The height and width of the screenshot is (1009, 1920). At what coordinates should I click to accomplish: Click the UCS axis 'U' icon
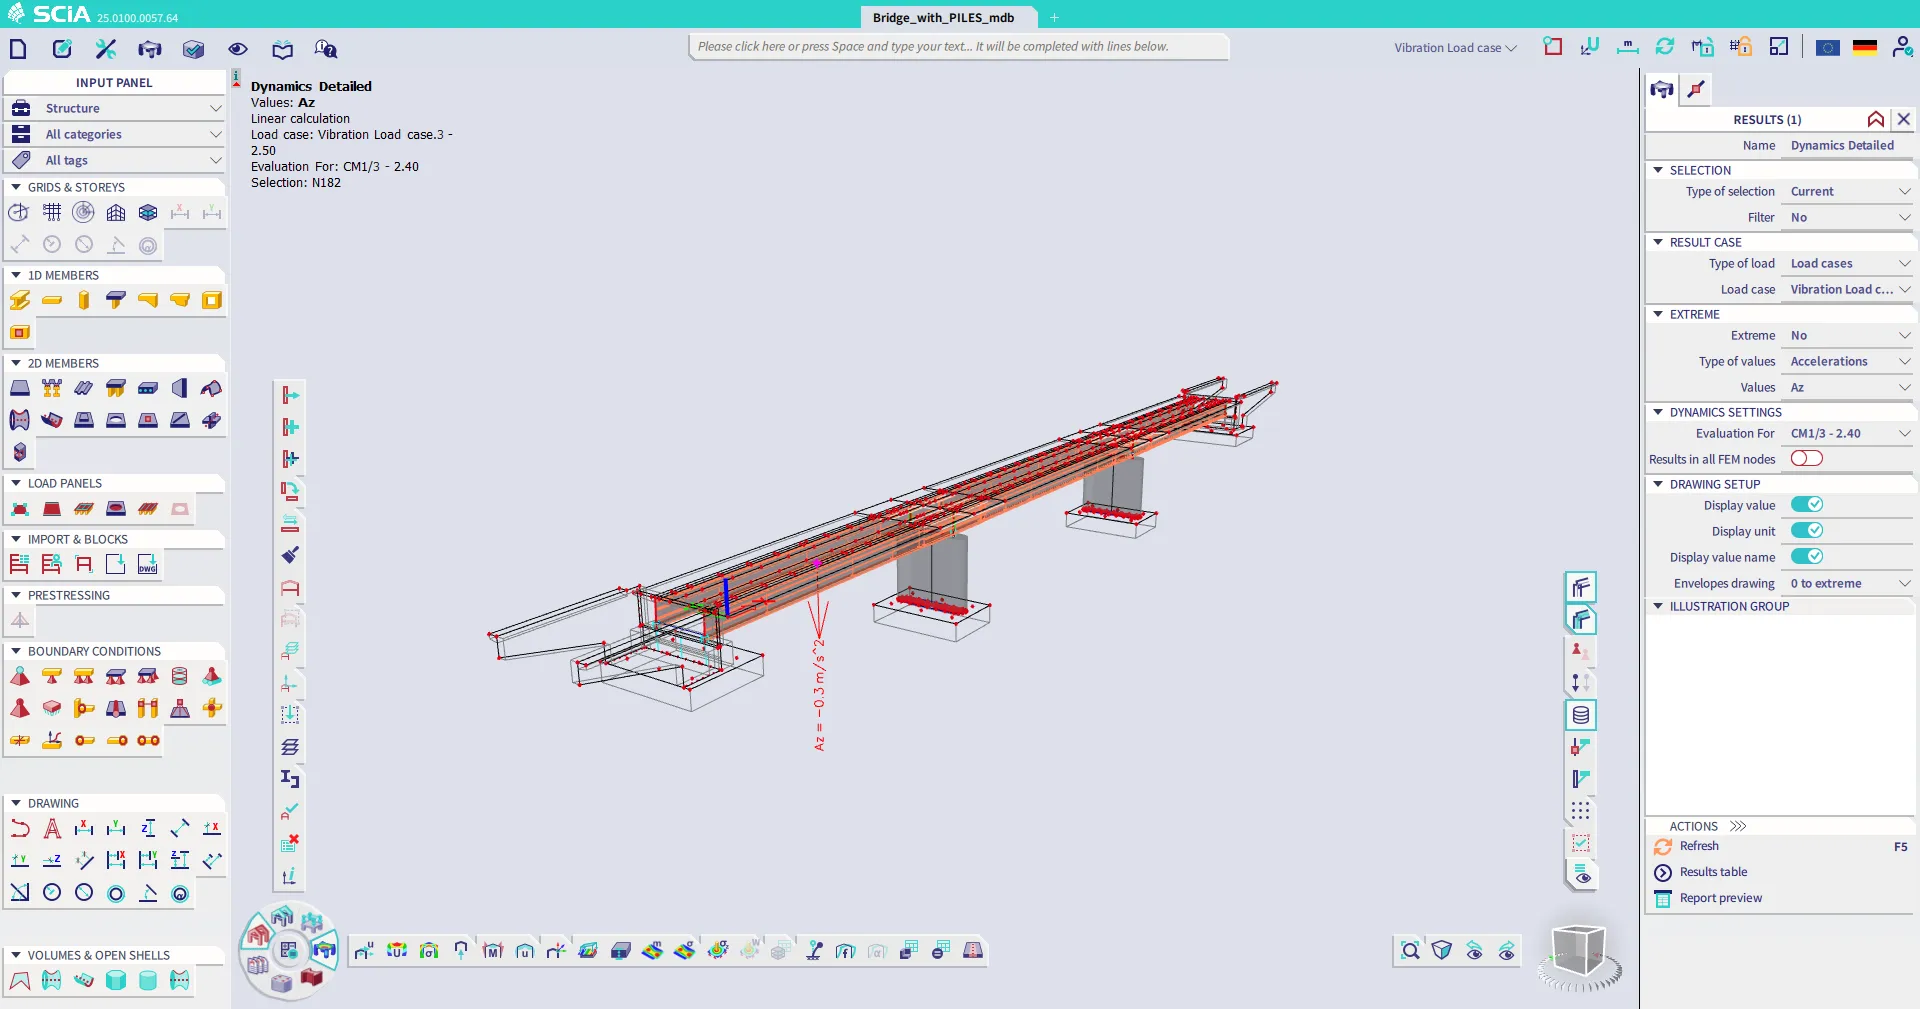(x=1590, y=46)
